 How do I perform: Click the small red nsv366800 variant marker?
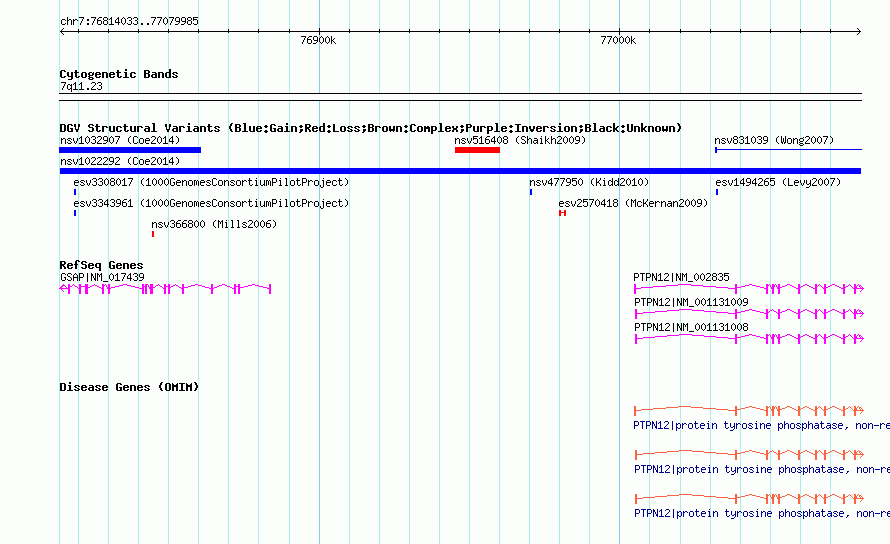click(x=153, y=234)
